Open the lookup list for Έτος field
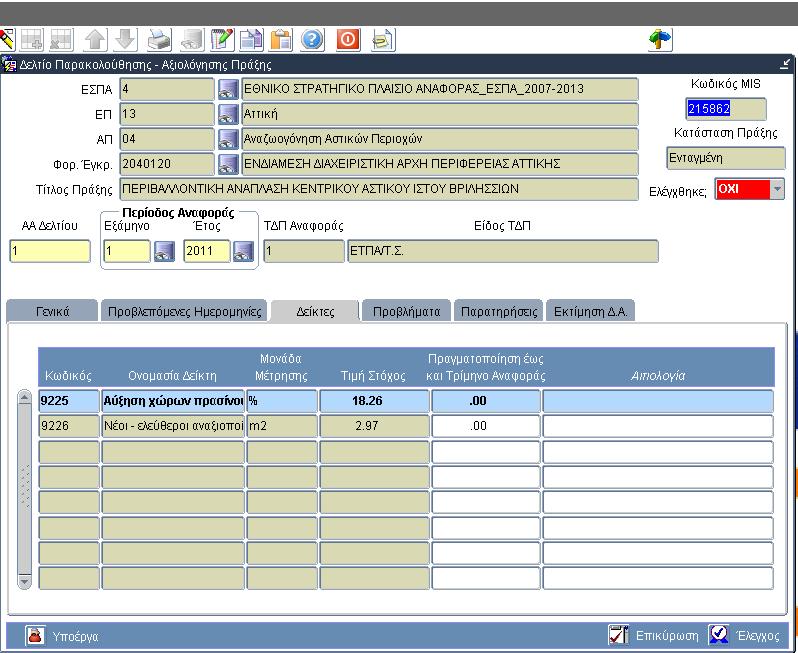This screenshot has width=798, height=653. 243,251
